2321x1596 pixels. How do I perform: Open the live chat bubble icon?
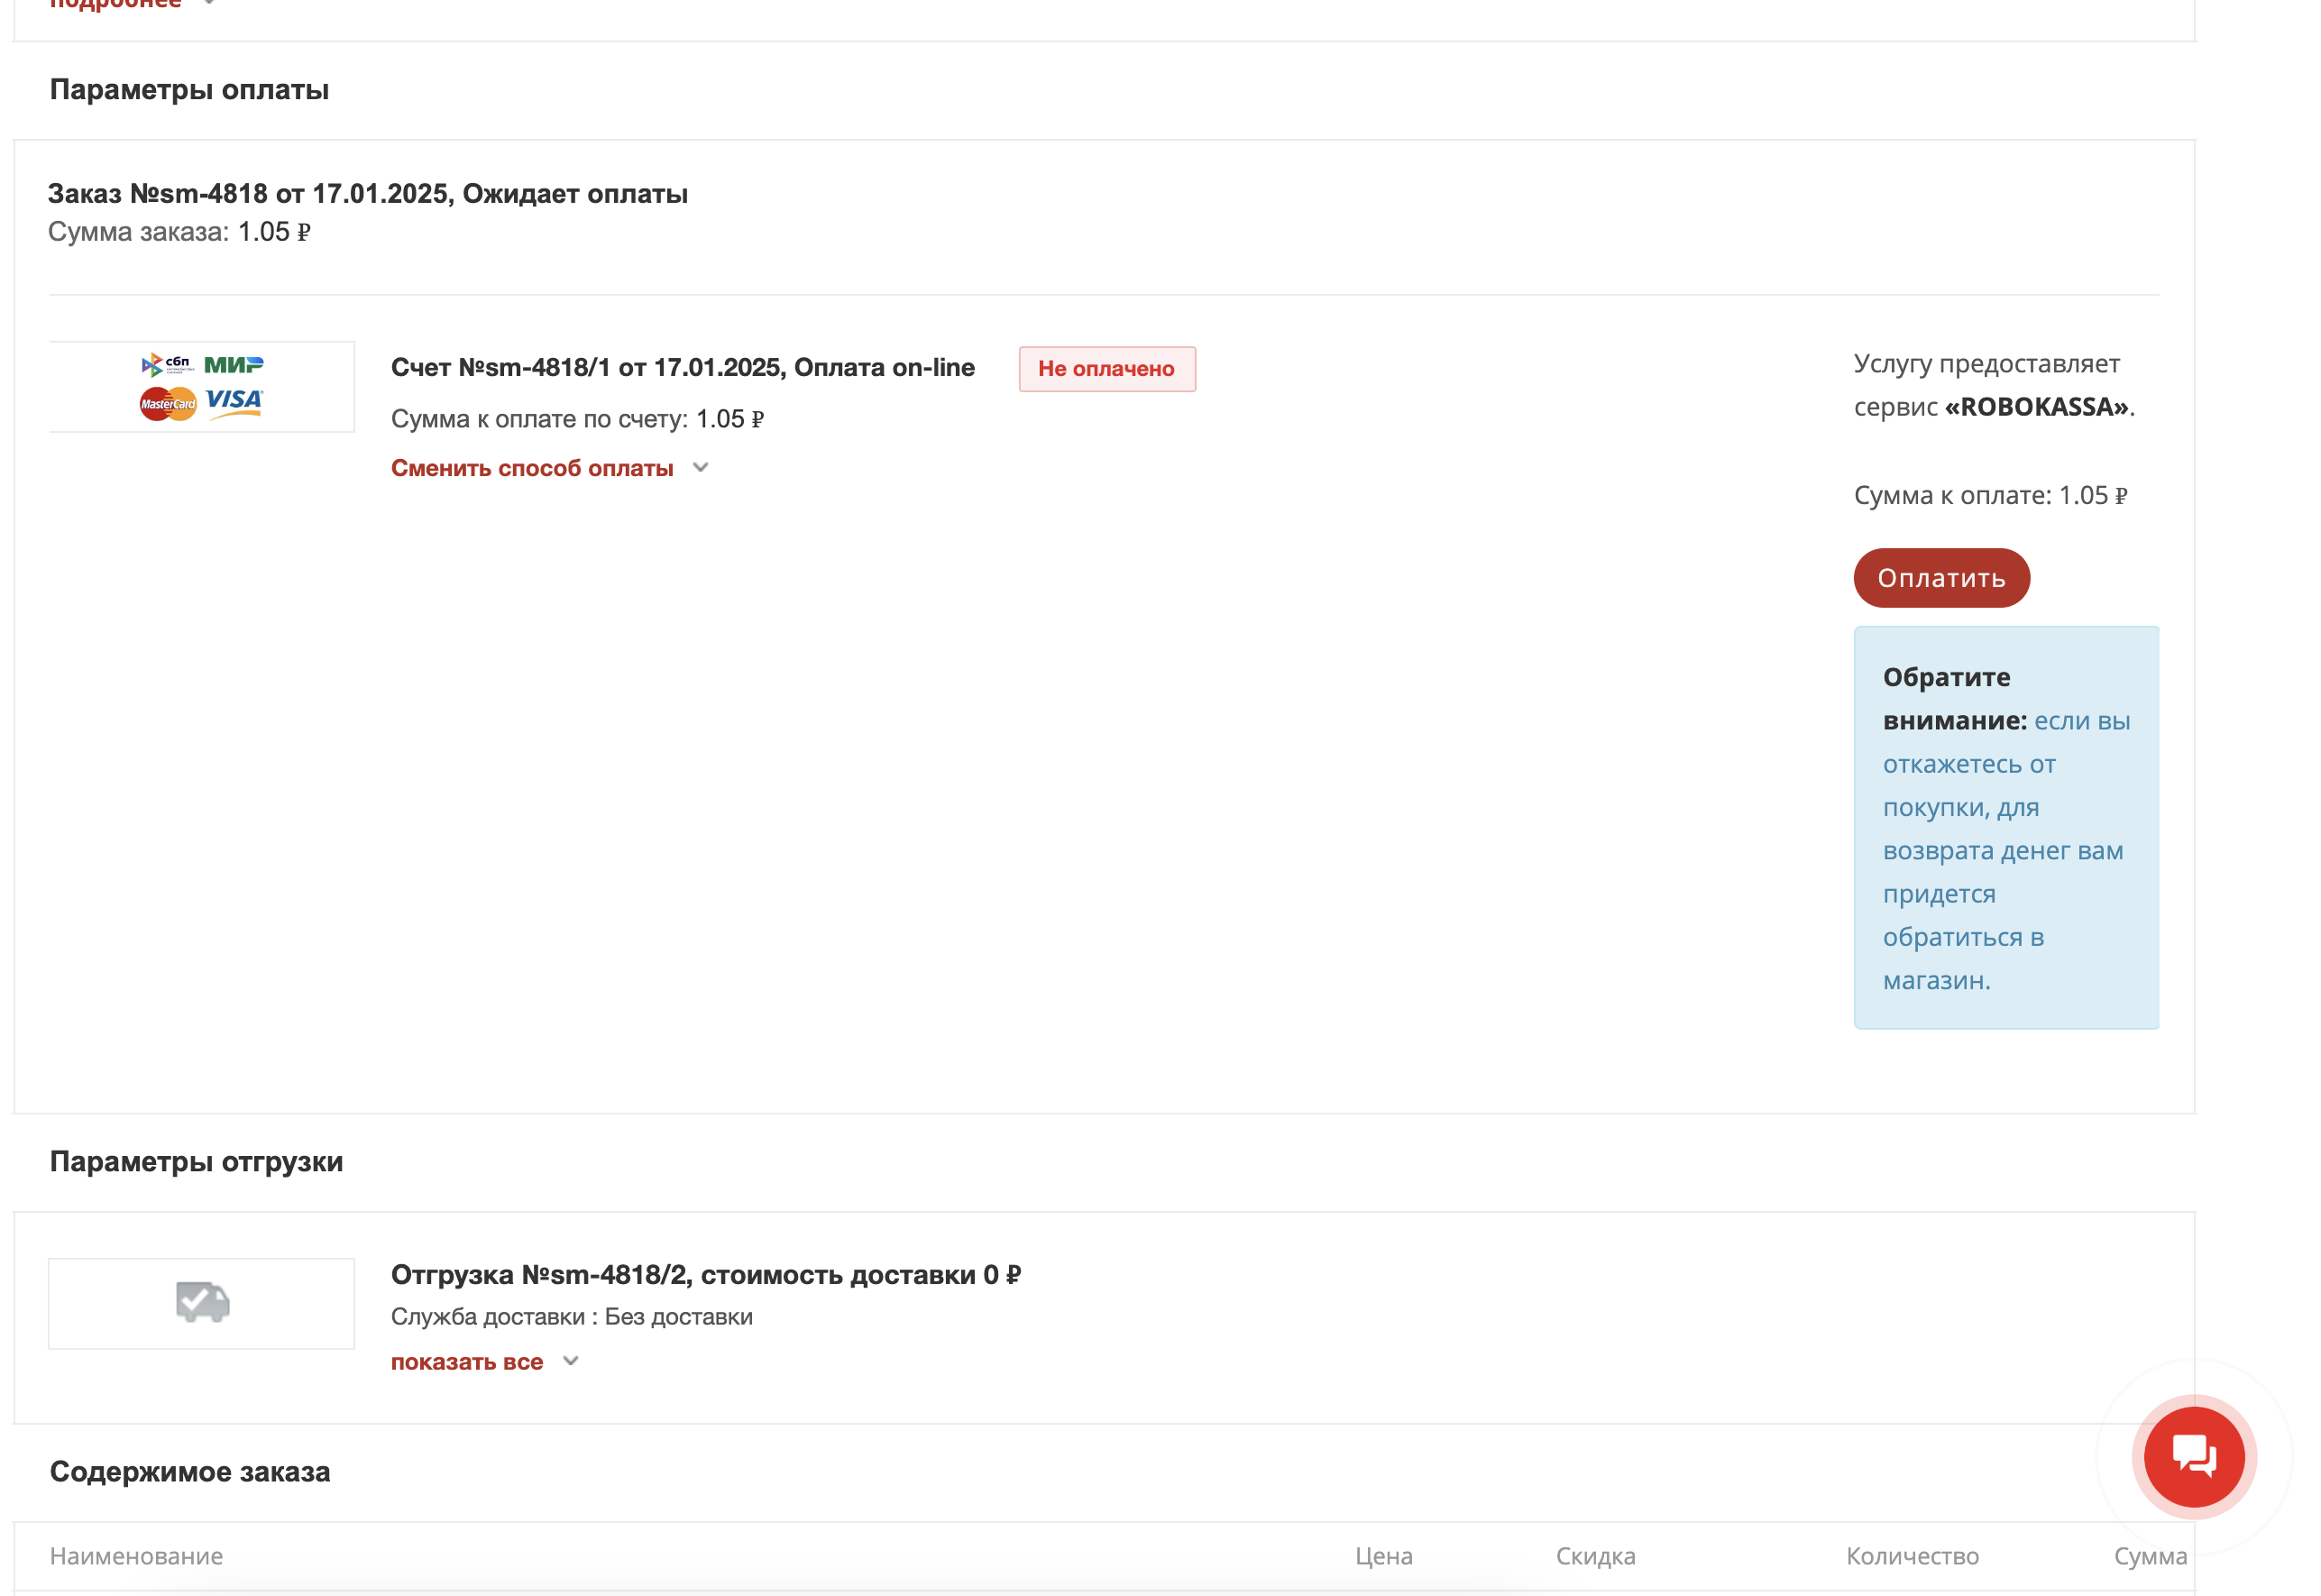[2193, 1456]
